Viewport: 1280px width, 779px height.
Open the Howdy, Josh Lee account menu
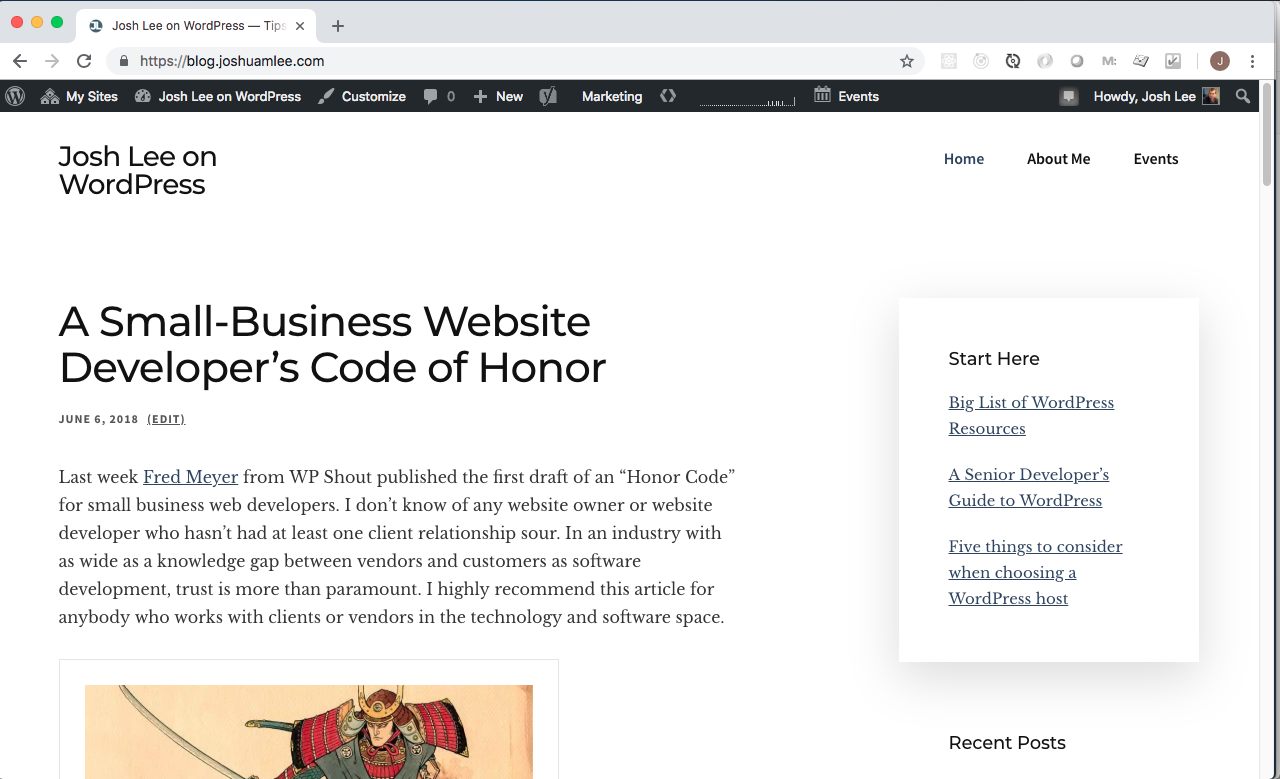pyautogui.click(x=1156, y=96)
